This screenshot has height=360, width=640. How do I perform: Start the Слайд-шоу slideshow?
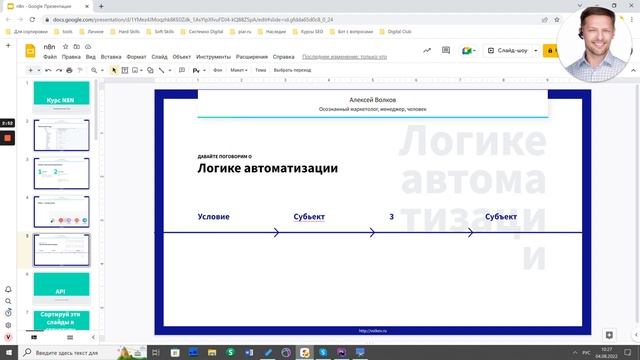508,51
